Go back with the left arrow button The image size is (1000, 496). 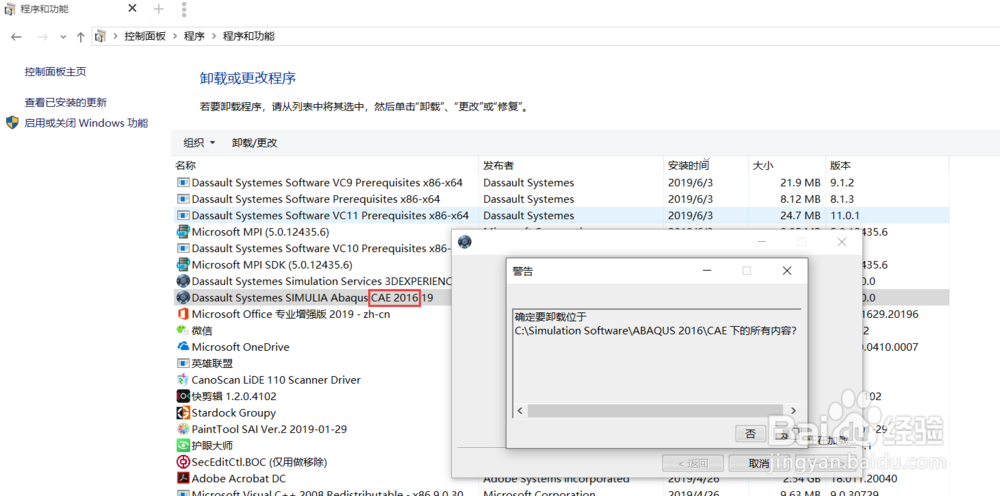pos(16,37)
